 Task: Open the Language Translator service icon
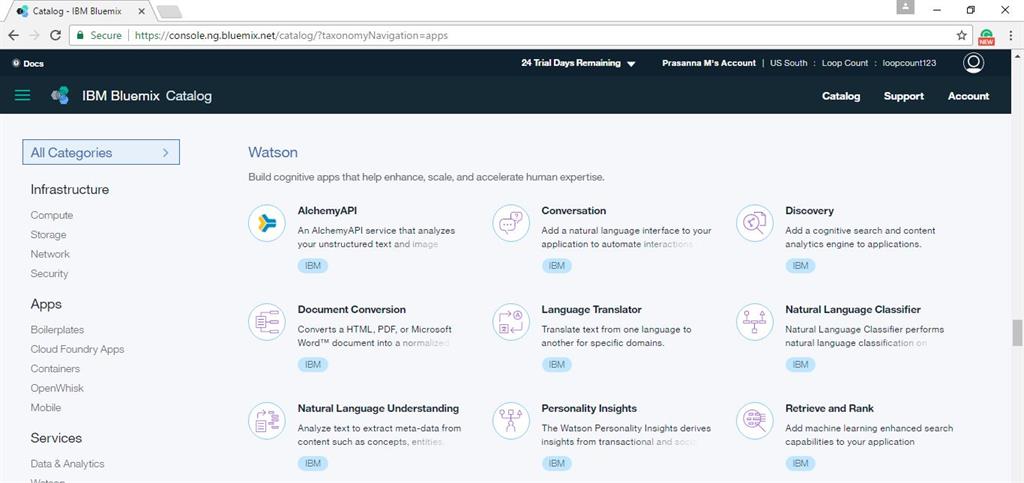click(x=511, y=322)
